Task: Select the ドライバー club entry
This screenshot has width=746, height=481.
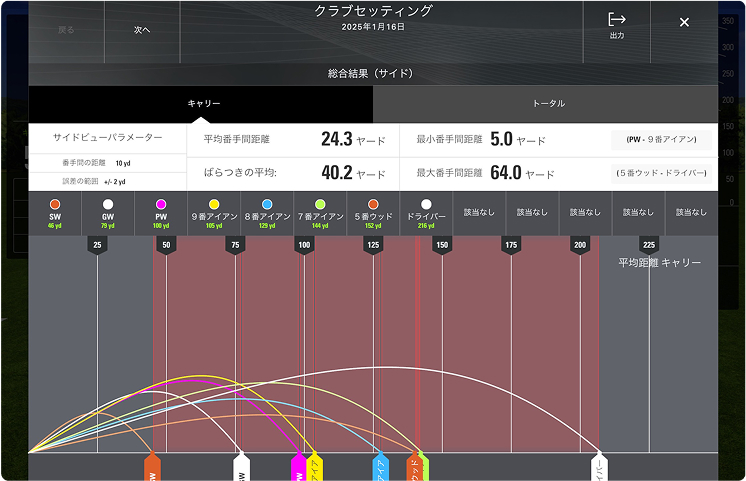Action: (426, 212)
